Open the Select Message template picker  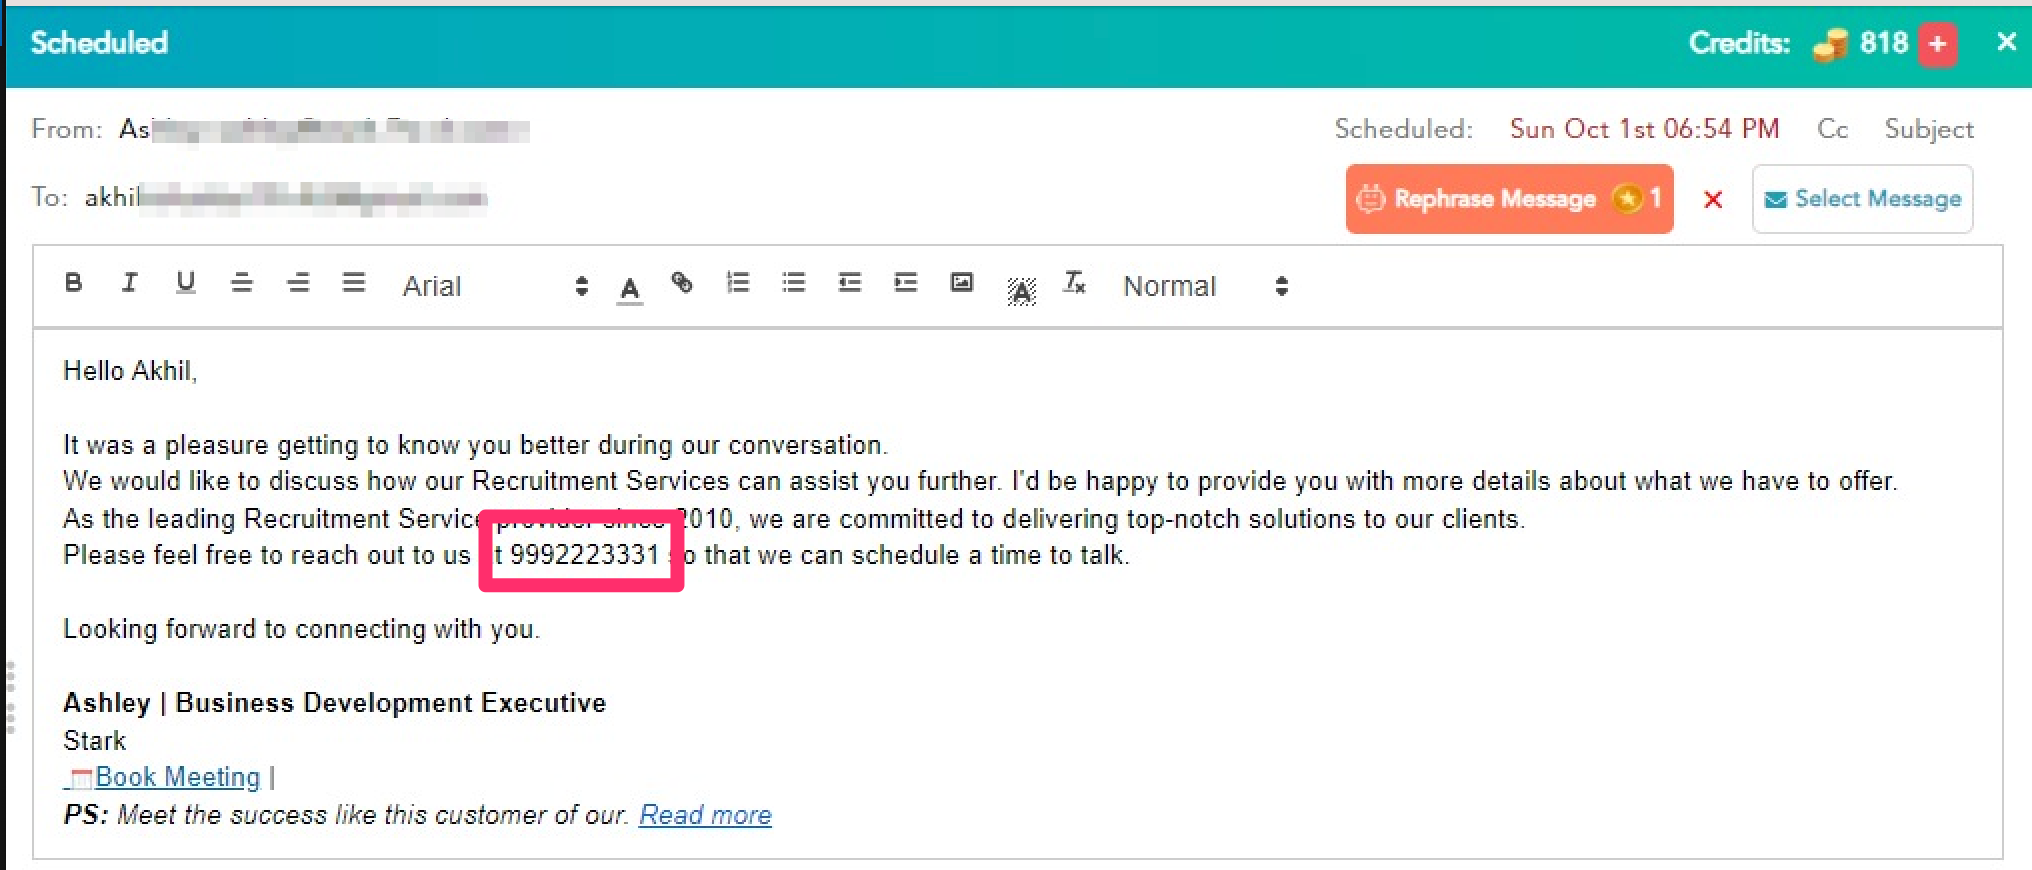pyautogui.click(x=1862, y=199)
